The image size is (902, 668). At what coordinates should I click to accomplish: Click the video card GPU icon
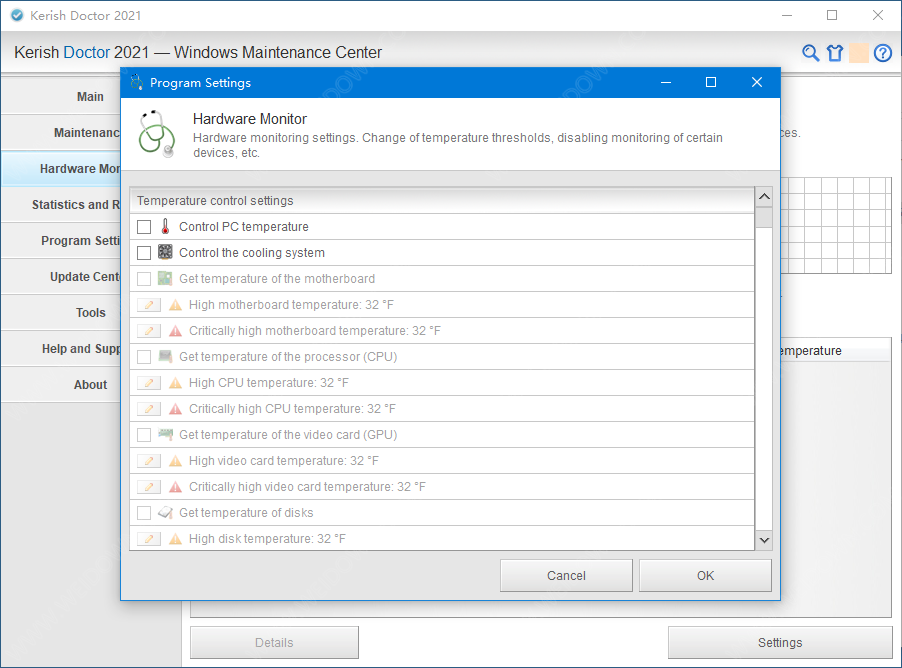click(165, 434)
